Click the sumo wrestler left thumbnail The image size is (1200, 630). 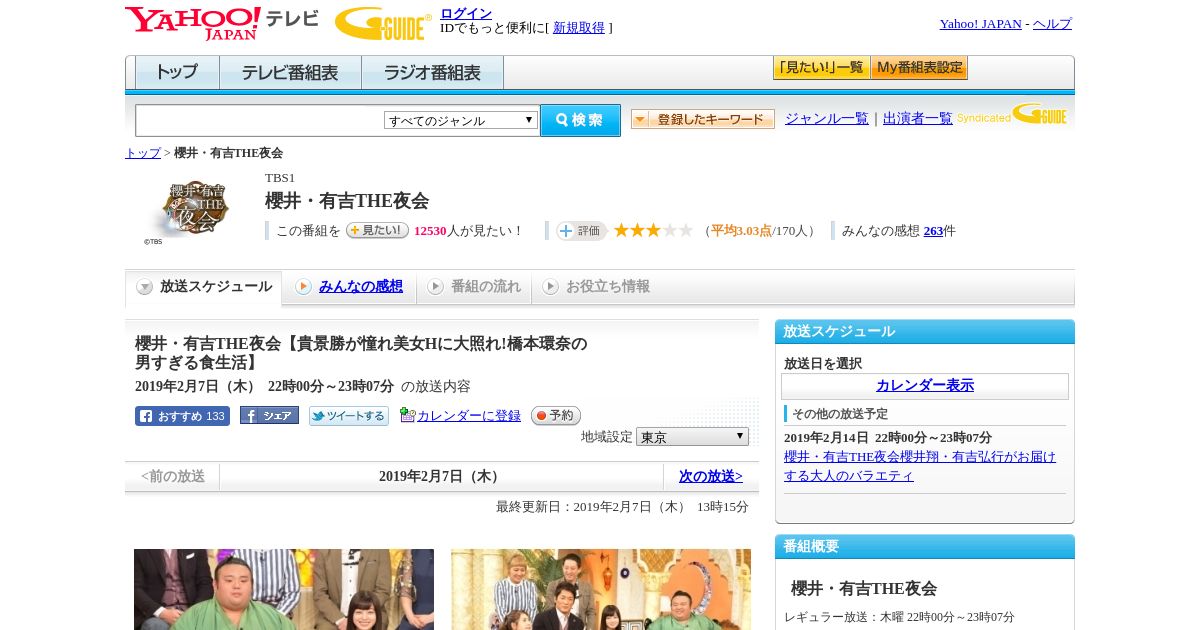tap(284, 589)
